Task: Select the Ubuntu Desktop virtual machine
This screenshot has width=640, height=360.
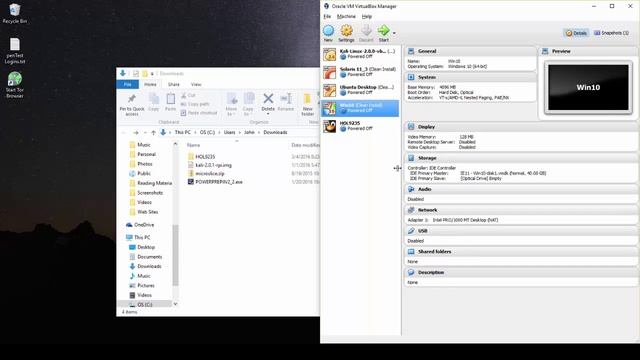Action: (x=360, y=90)
